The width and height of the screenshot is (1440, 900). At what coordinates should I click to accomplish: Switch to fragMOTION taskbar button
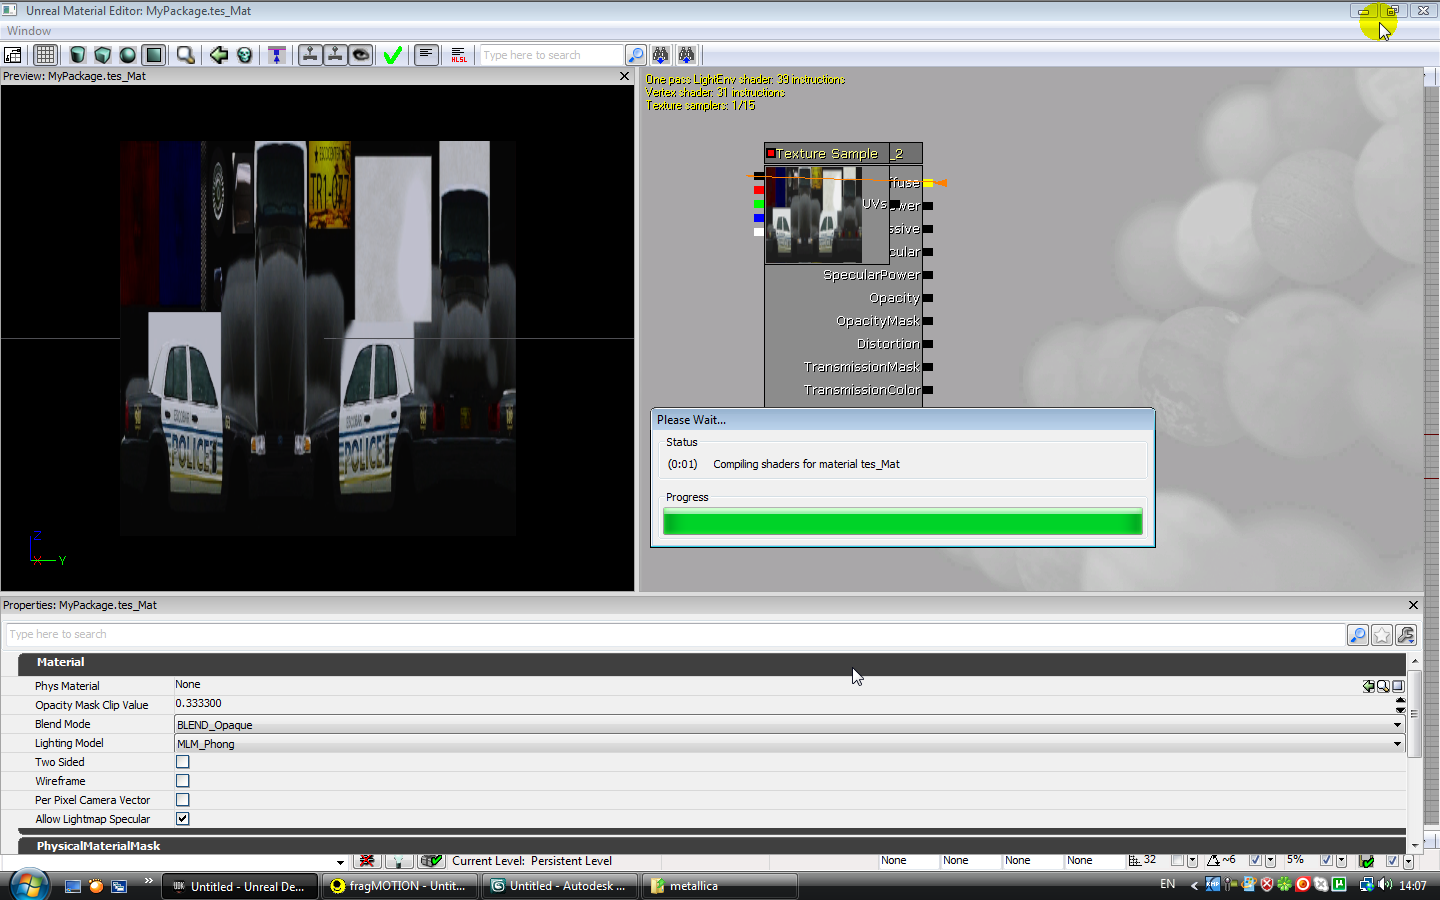pos(400,886)
